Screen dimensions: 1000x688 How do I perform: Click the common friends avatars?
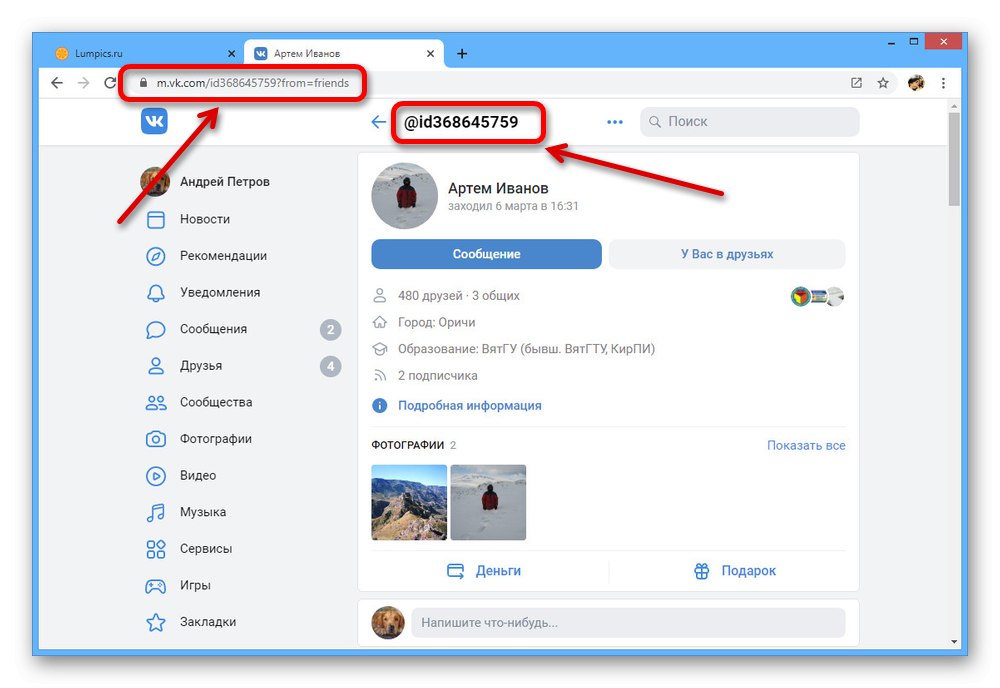[x=818, y=296]
